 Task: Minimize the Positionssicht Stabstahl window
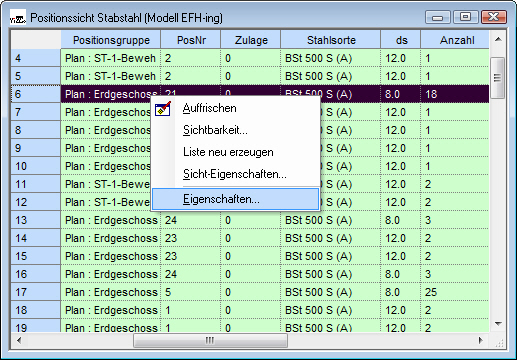tap(438, 17)
